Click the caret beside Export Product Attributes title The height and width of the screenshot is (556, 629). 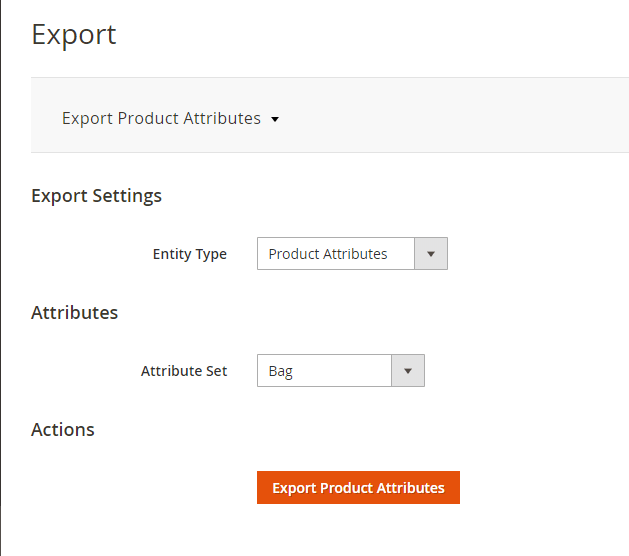point(275,119)
